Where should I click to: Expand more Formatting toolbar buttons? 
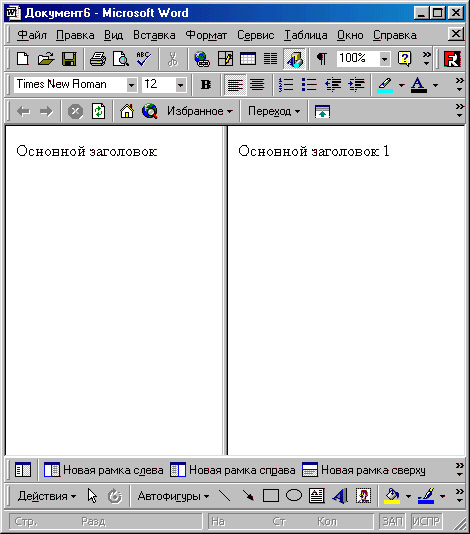click(459, 85)
